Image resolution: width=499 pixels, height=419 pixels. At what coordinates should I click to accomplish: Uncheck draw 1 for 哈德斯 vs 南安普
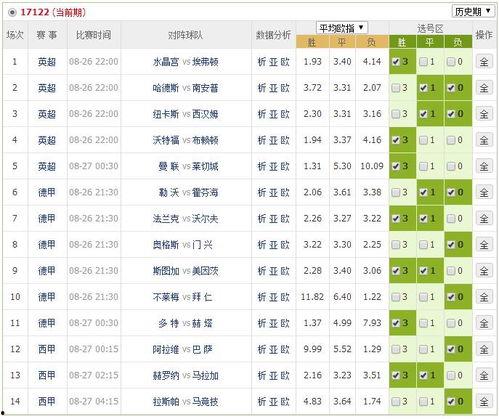423,88
